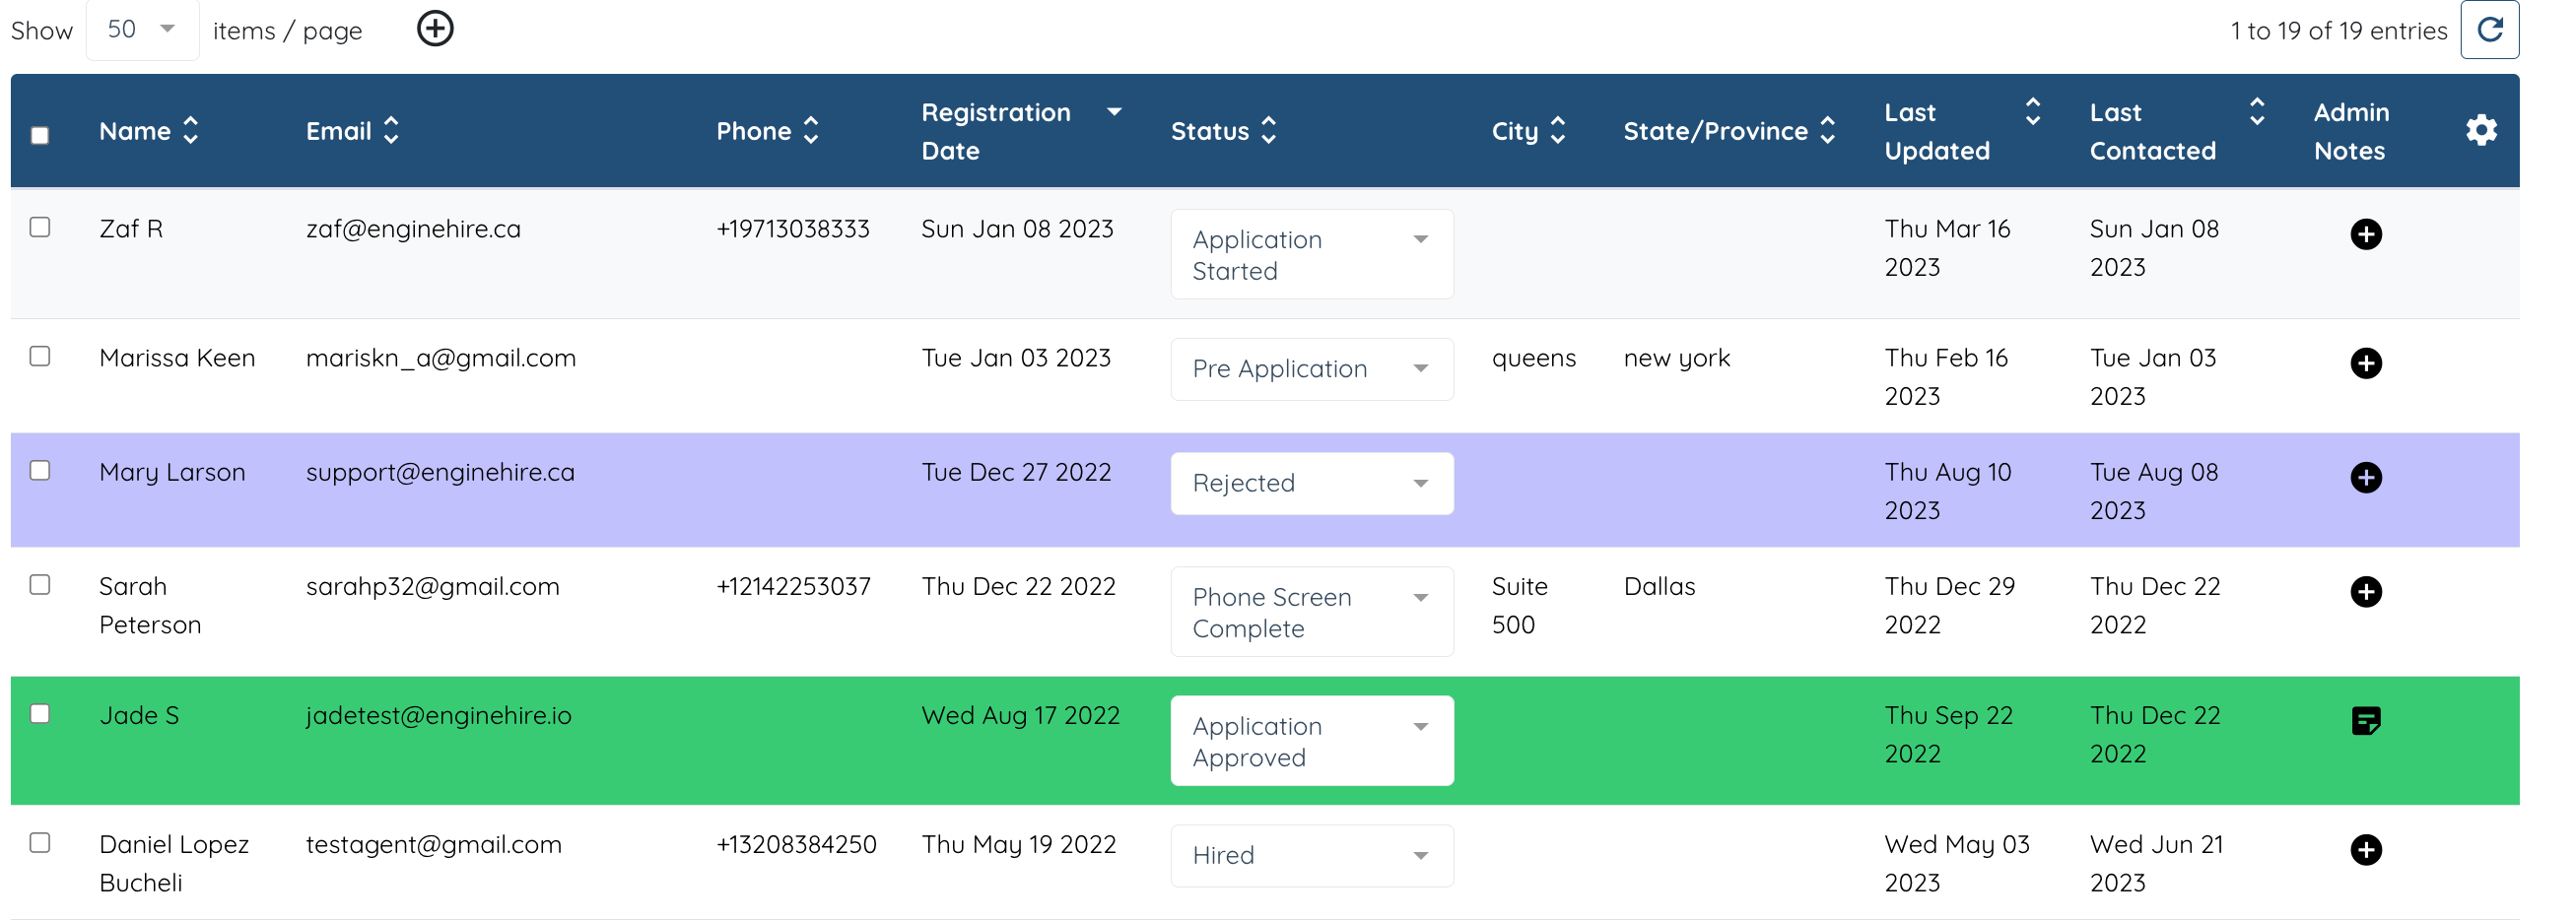Screen dimensions: 2576x920
Task: Click zaf@enginehire.ca email address
Action: [x=413, y=229]
